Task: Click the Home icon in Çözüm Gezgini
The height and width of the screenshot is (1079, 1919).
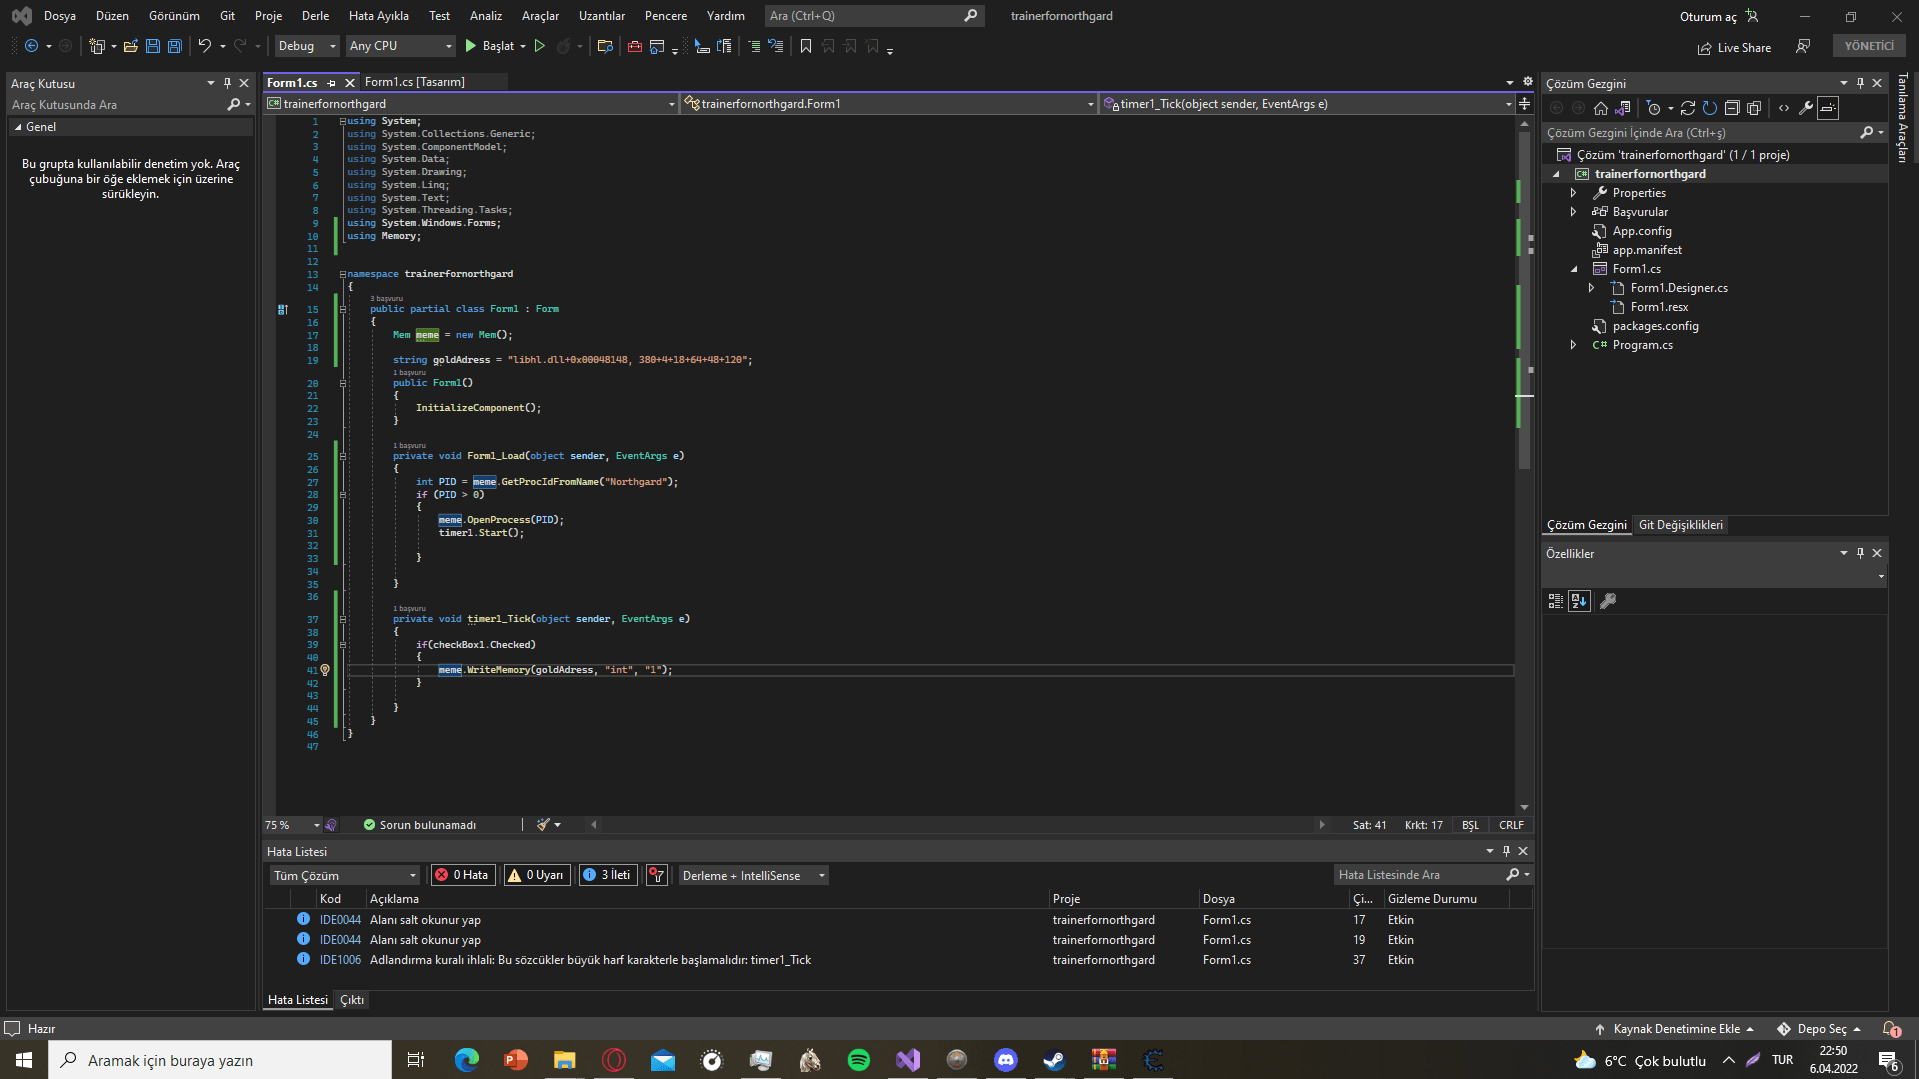Action: (x=1601, y=108)
